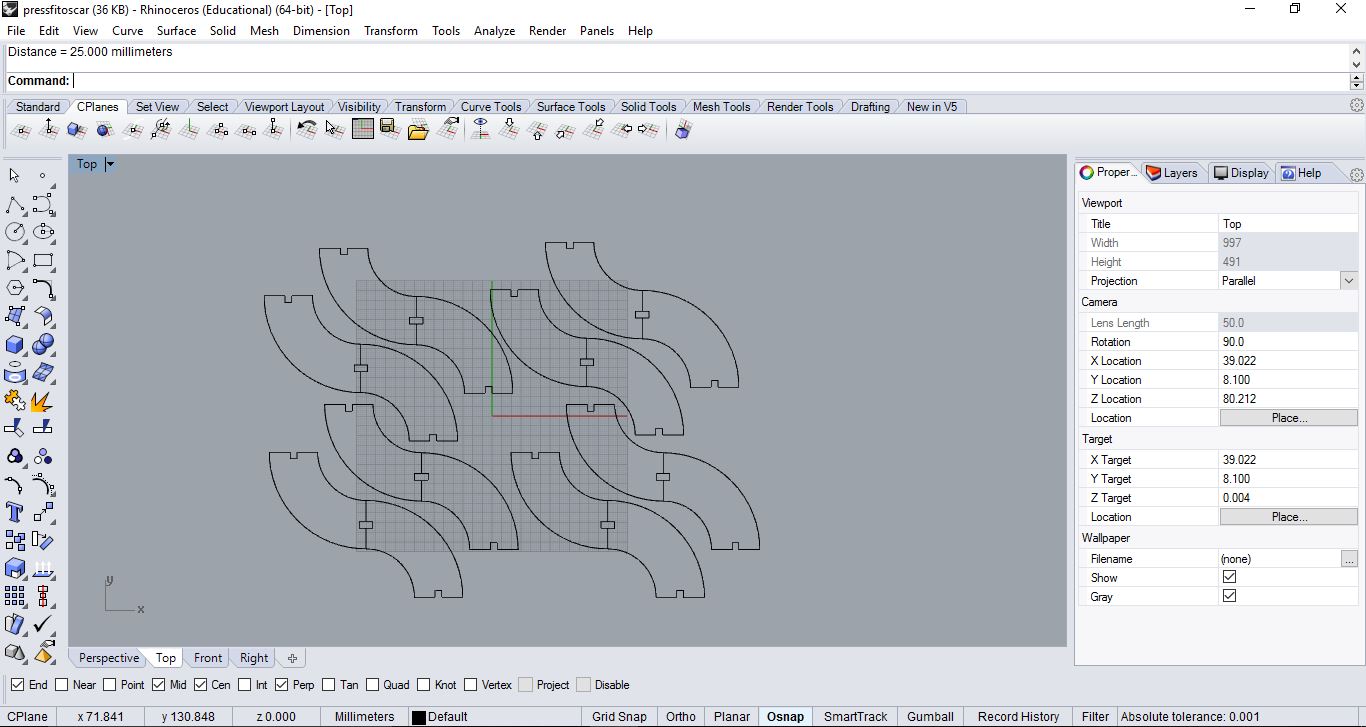Screen dimensions: 1366x727
Task: Select the Circle tool
Action: (15, 232)
